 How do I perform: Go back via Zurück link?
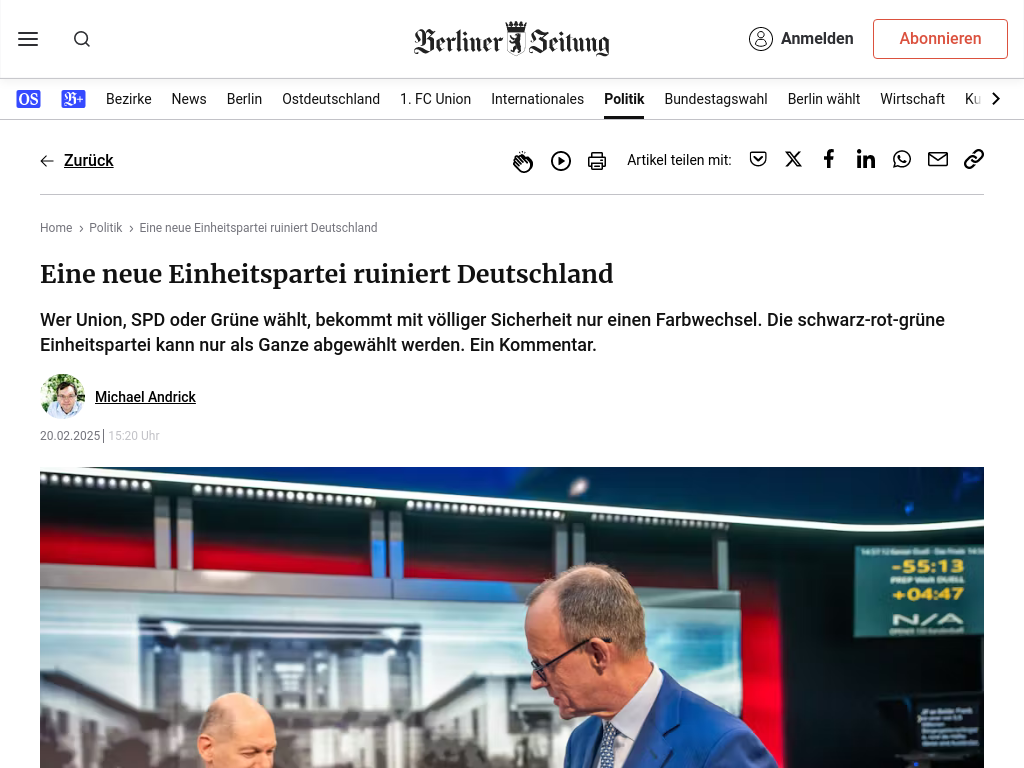coord(89,160)
